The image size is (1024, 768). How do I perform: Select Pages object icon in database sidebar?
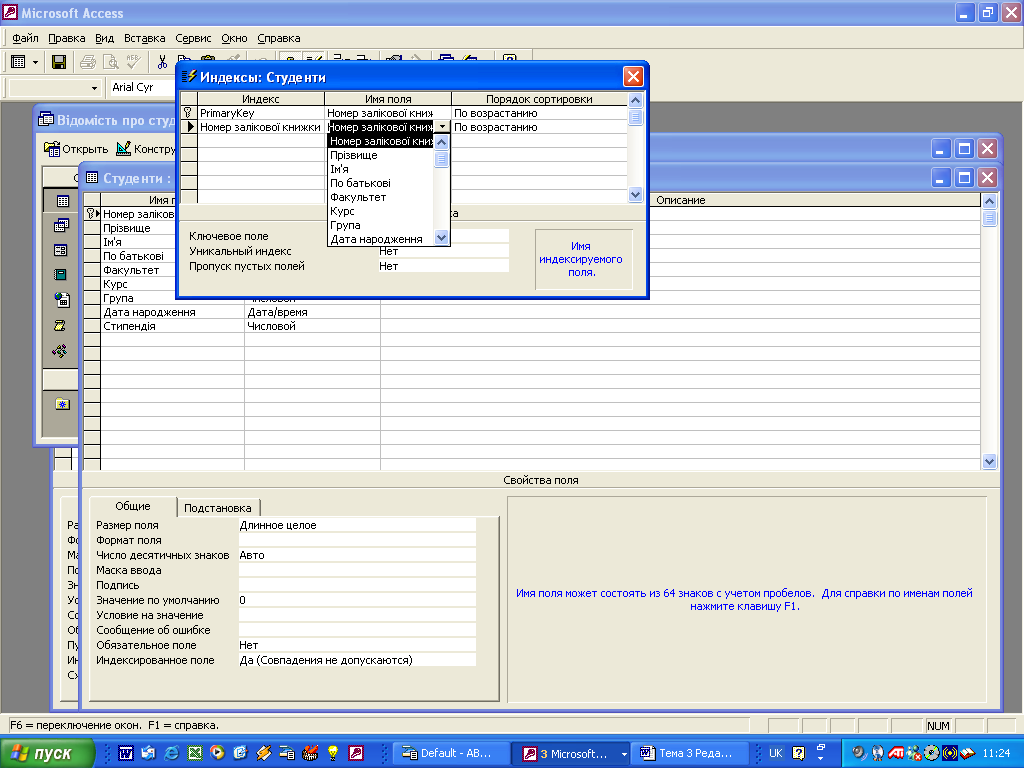coord(61,300)
